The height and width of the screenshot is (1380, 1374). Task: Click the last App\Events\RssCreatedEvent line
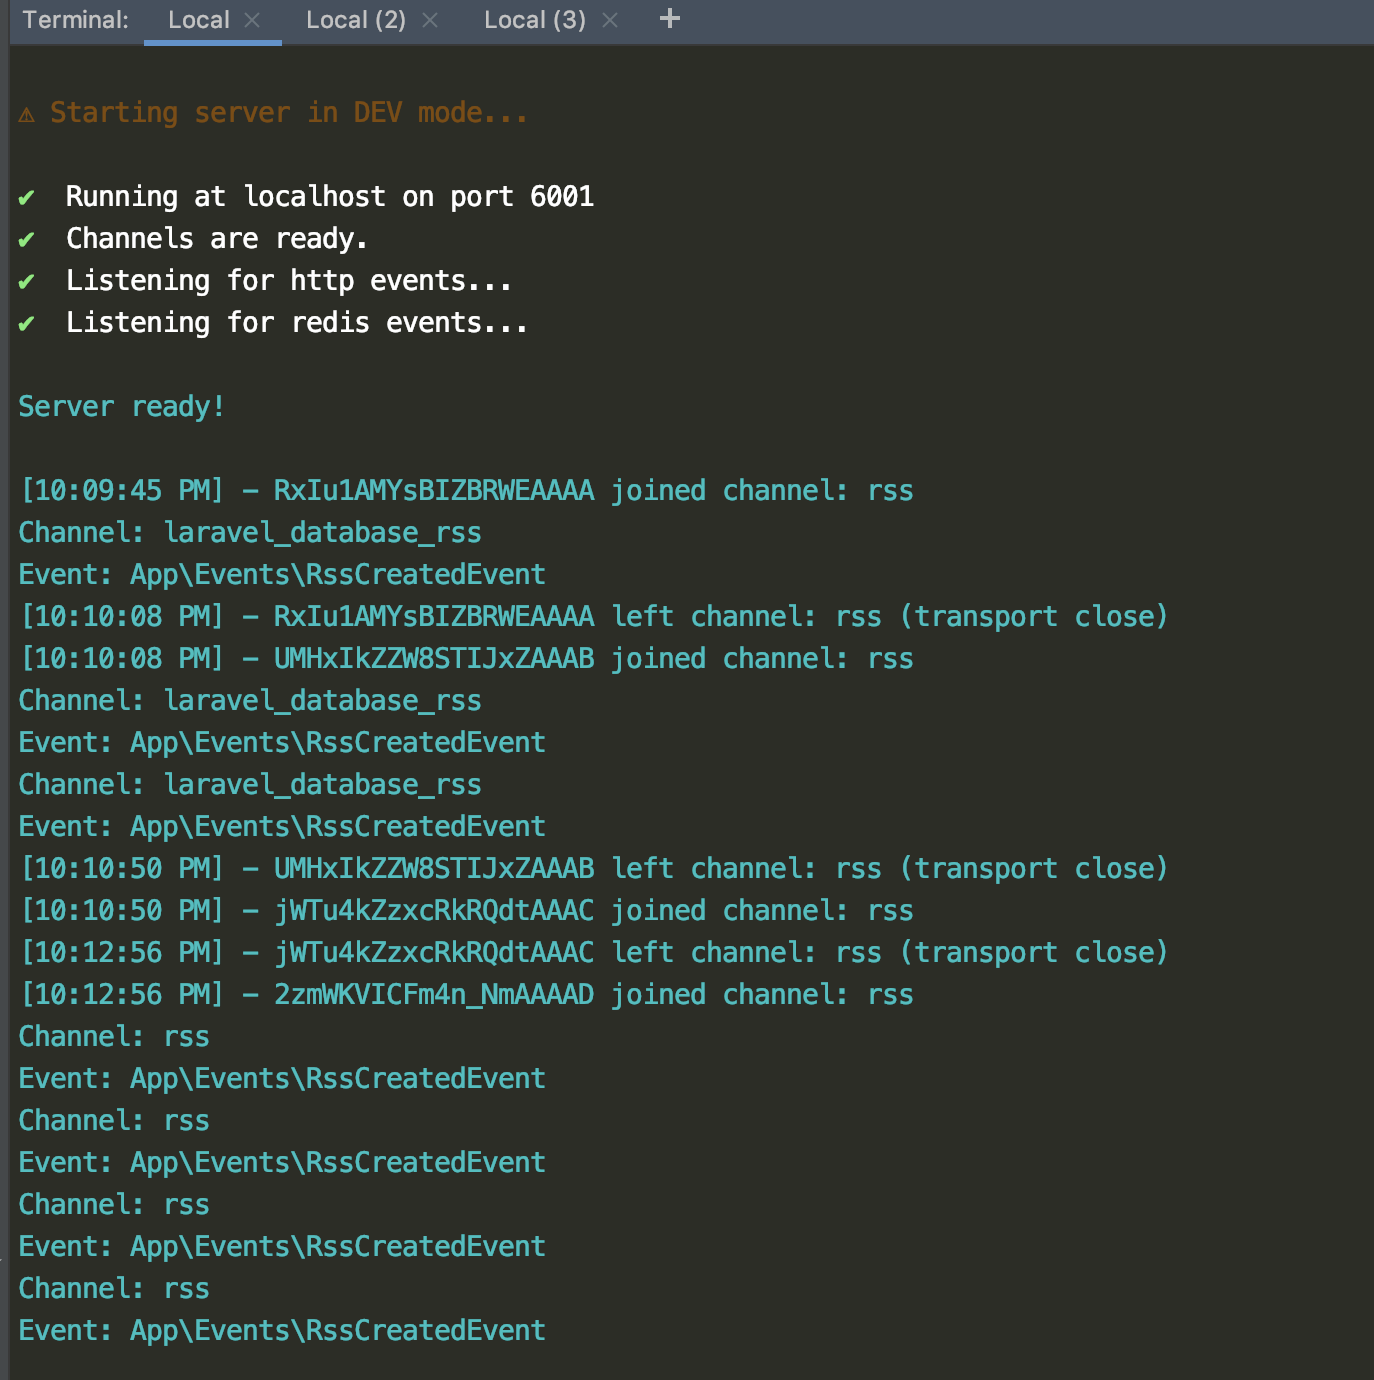click(282, 1331)
